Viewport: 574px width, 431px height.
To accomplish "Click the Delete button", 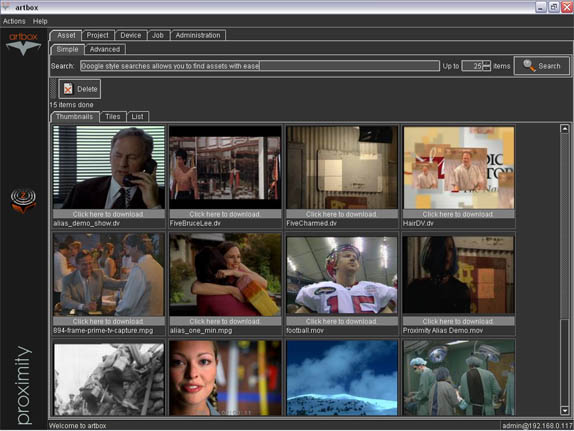I will [x=80, y=89].
